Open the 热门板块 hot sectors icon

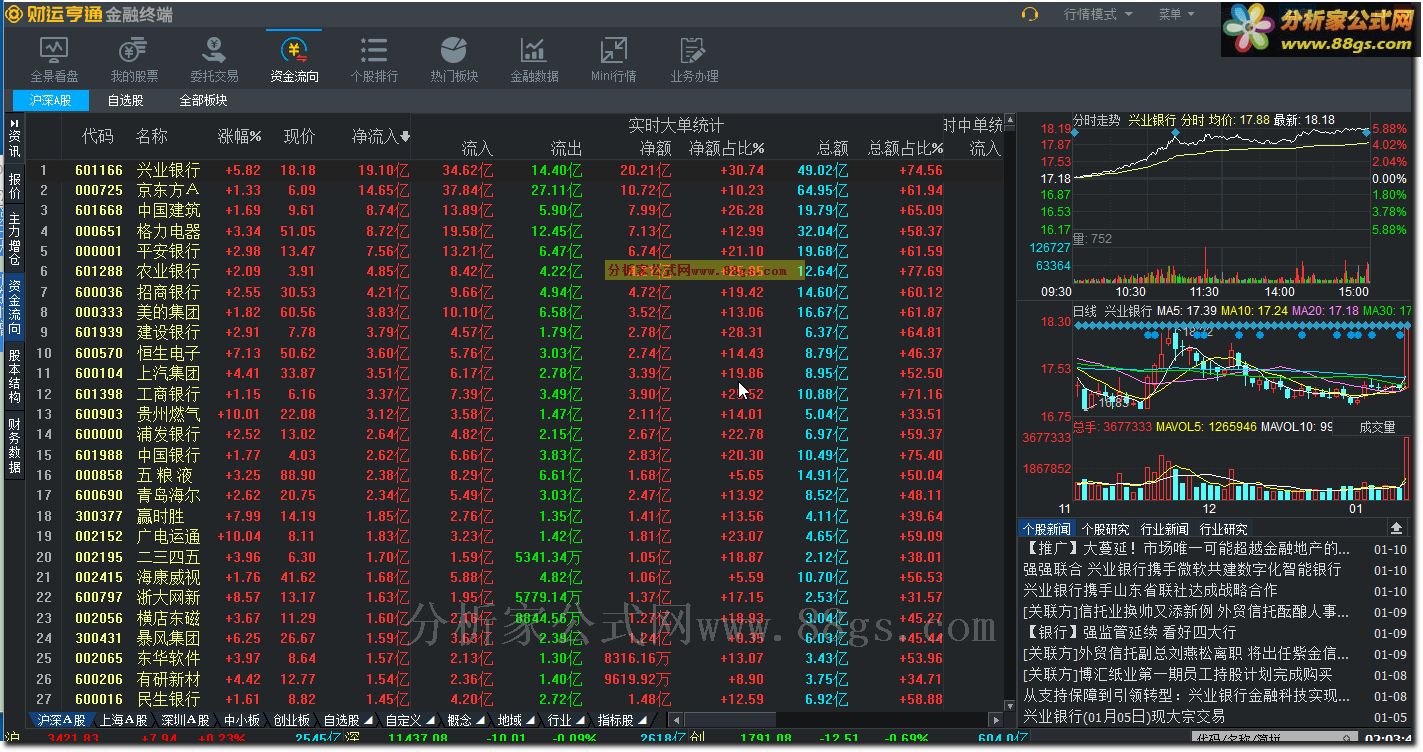pyautogui.click(x=454, y=59)
